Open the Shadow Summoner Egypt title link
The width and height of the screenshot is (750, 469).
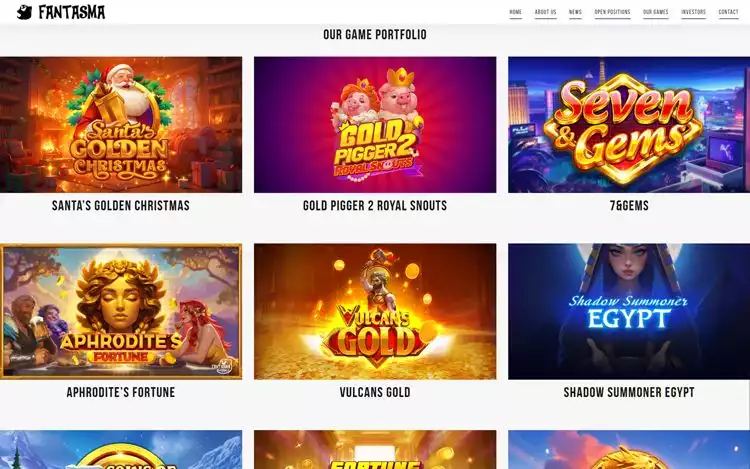[x=629, y=393]
